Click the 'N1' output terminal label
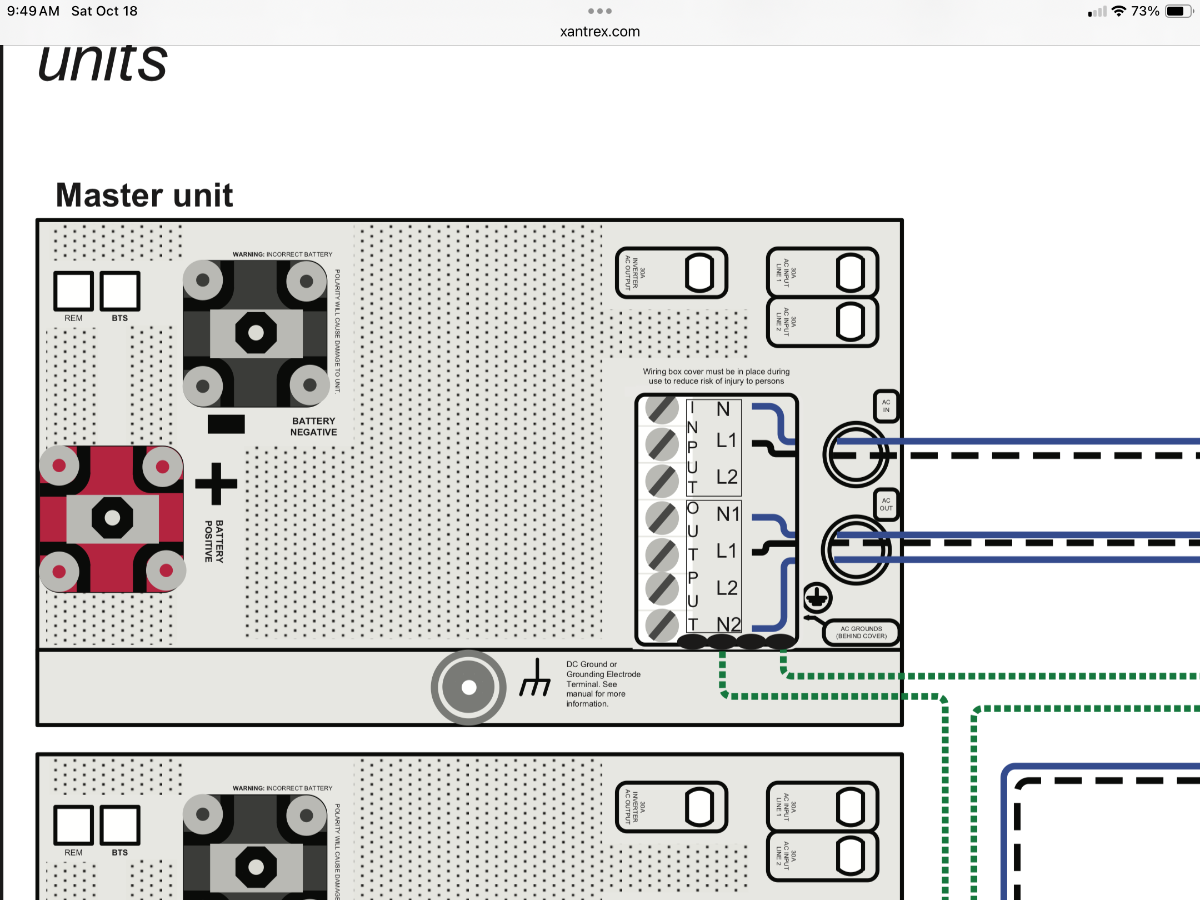The height and width of the screenshot is (900, 1200). click(x=728, y=514)
